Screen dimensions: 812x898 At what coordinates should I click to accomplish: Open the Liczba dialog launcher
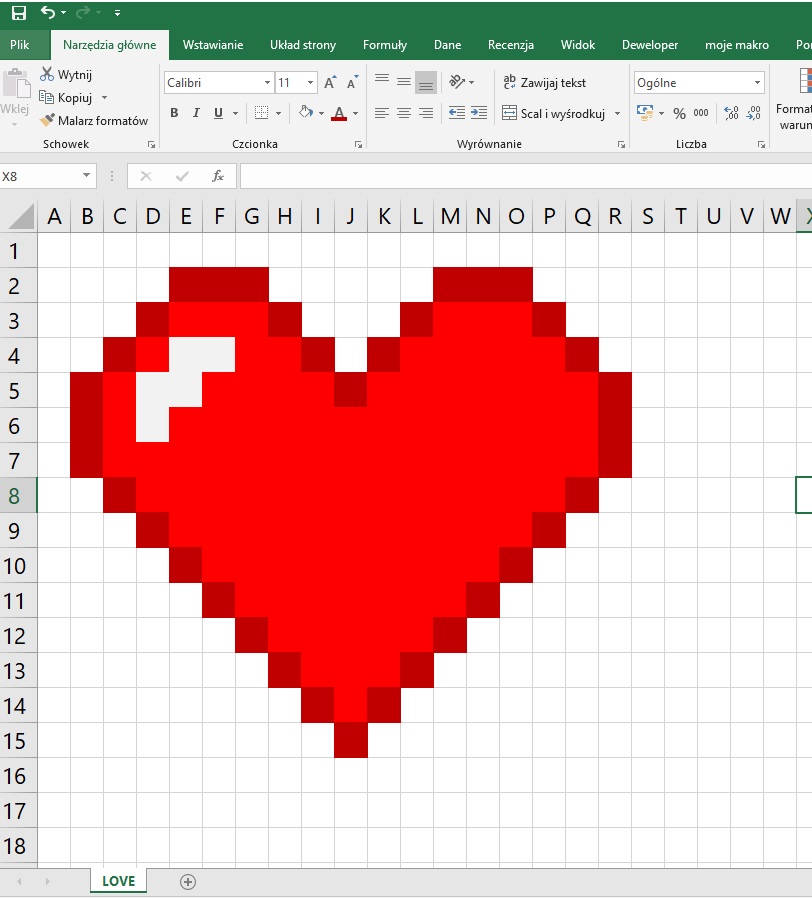(762, 145)
